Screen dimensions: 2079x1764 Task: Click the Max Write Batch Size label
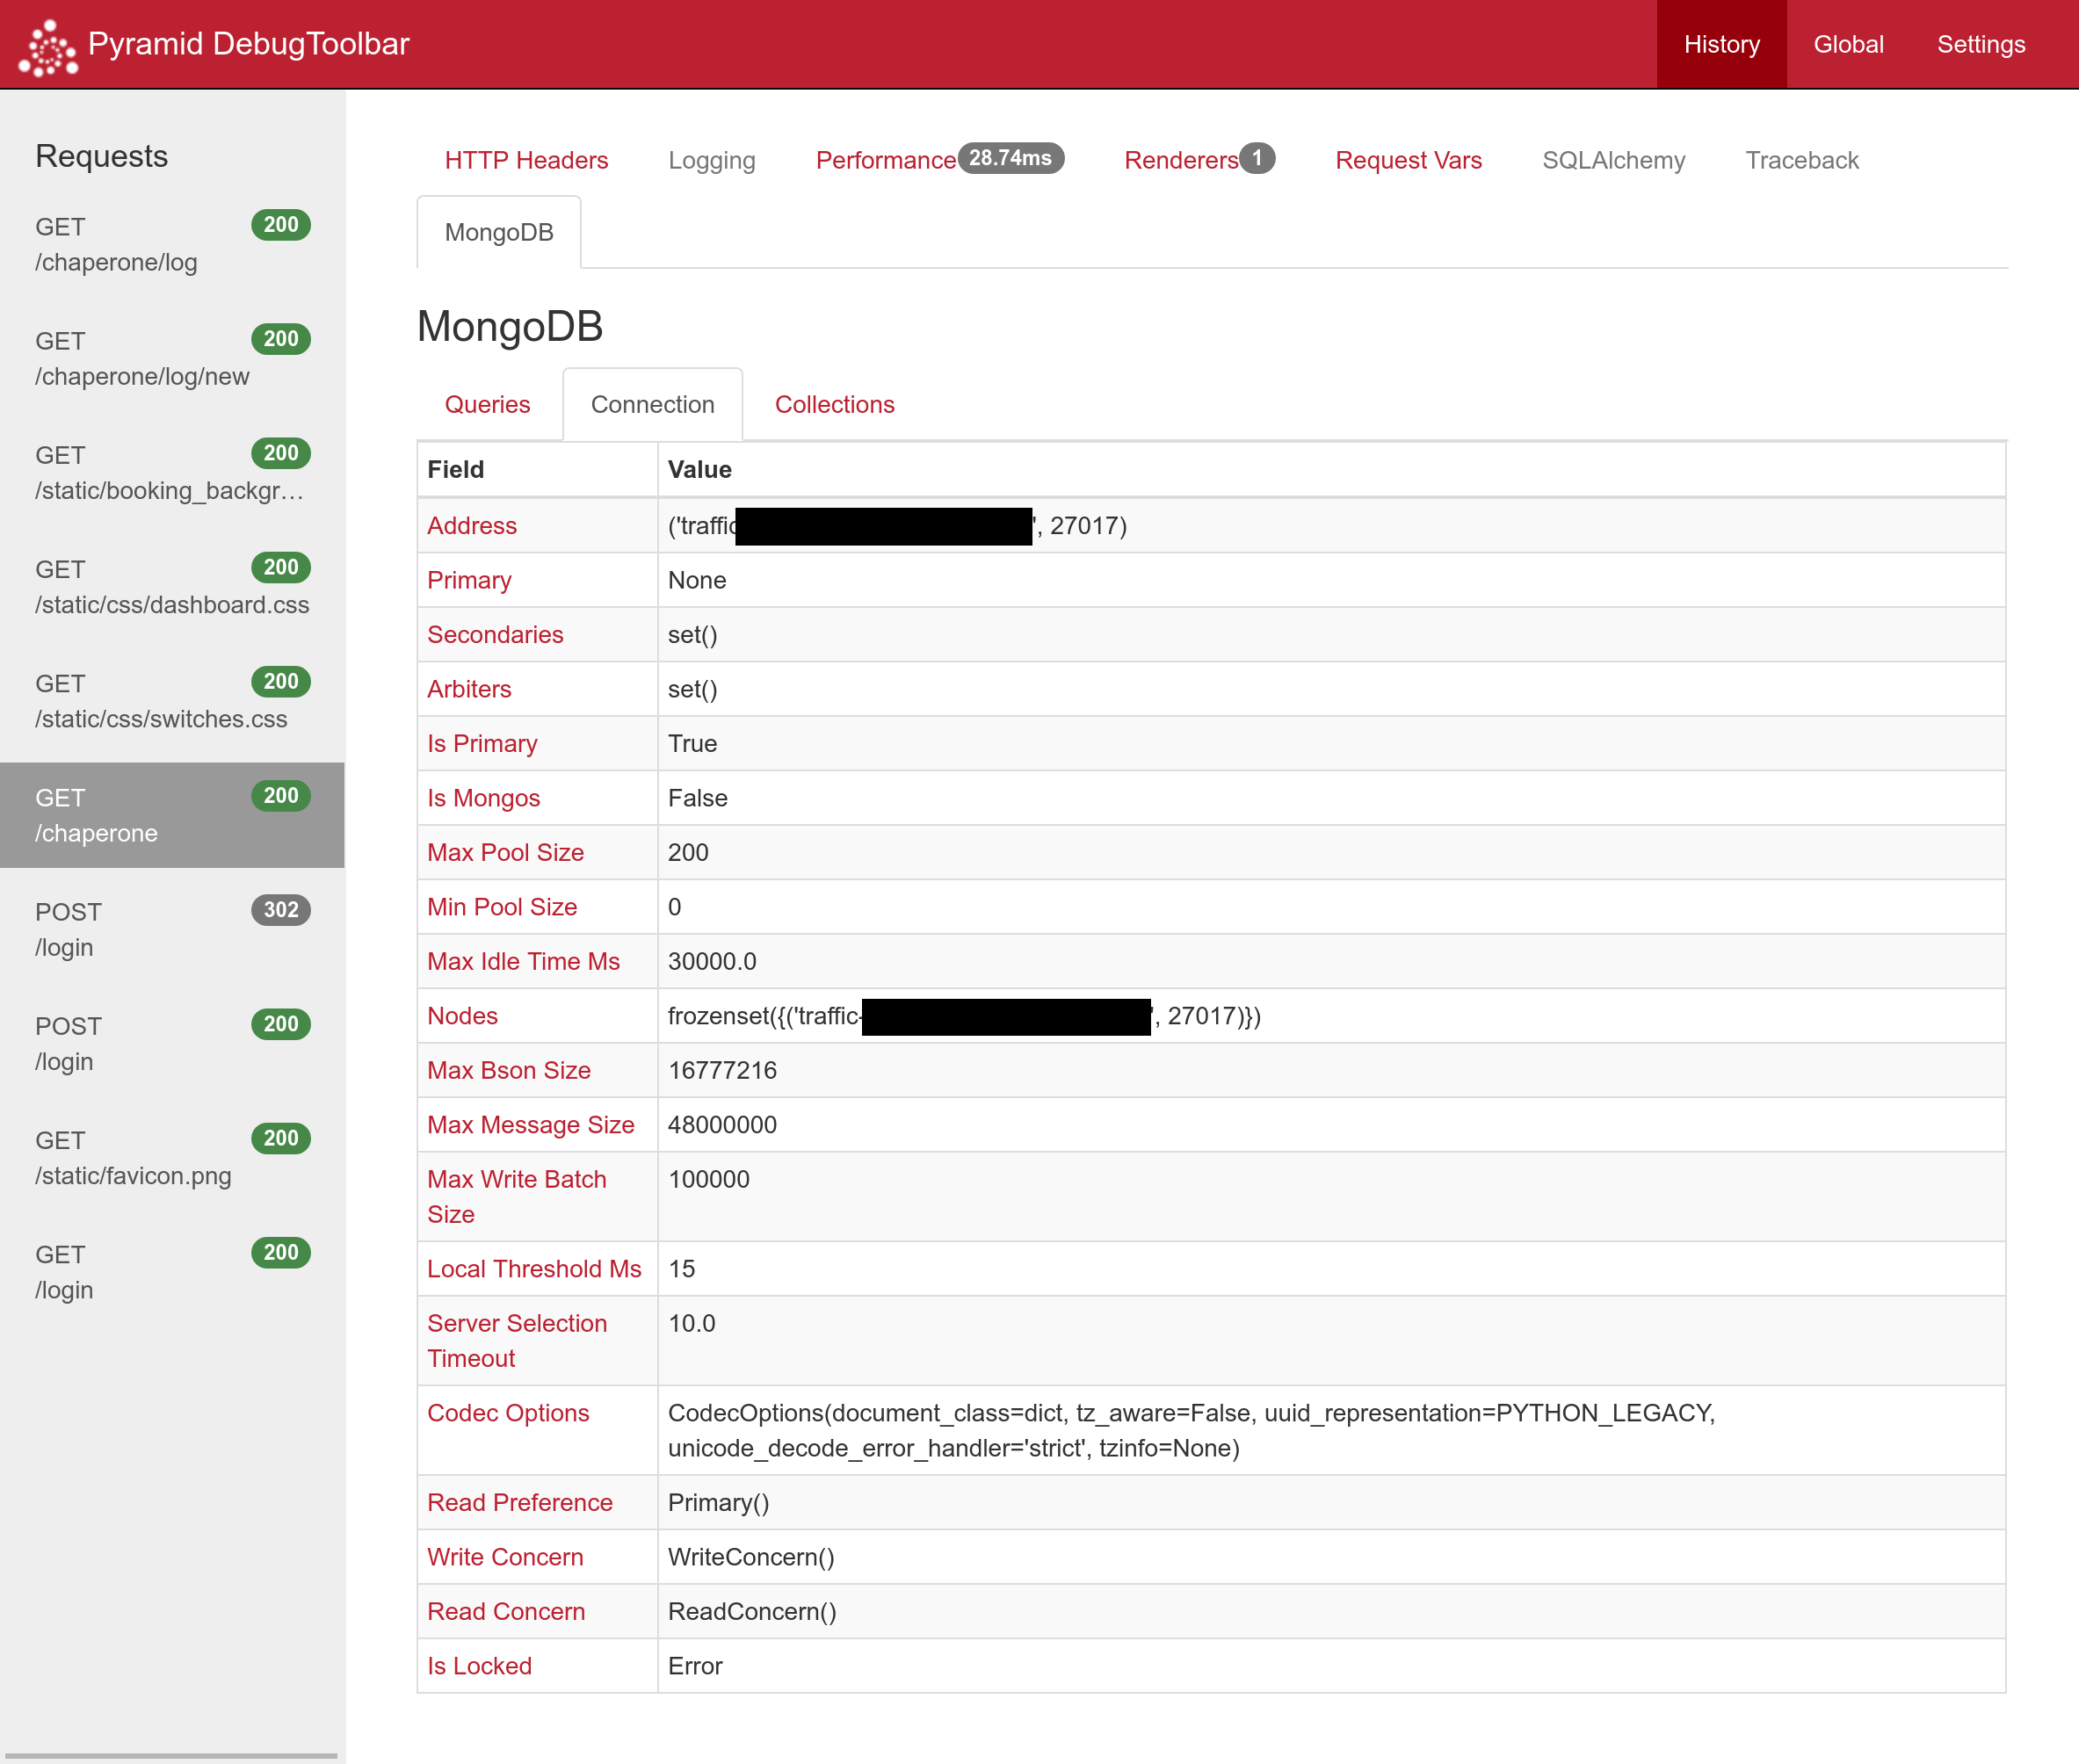point(517,1197)
